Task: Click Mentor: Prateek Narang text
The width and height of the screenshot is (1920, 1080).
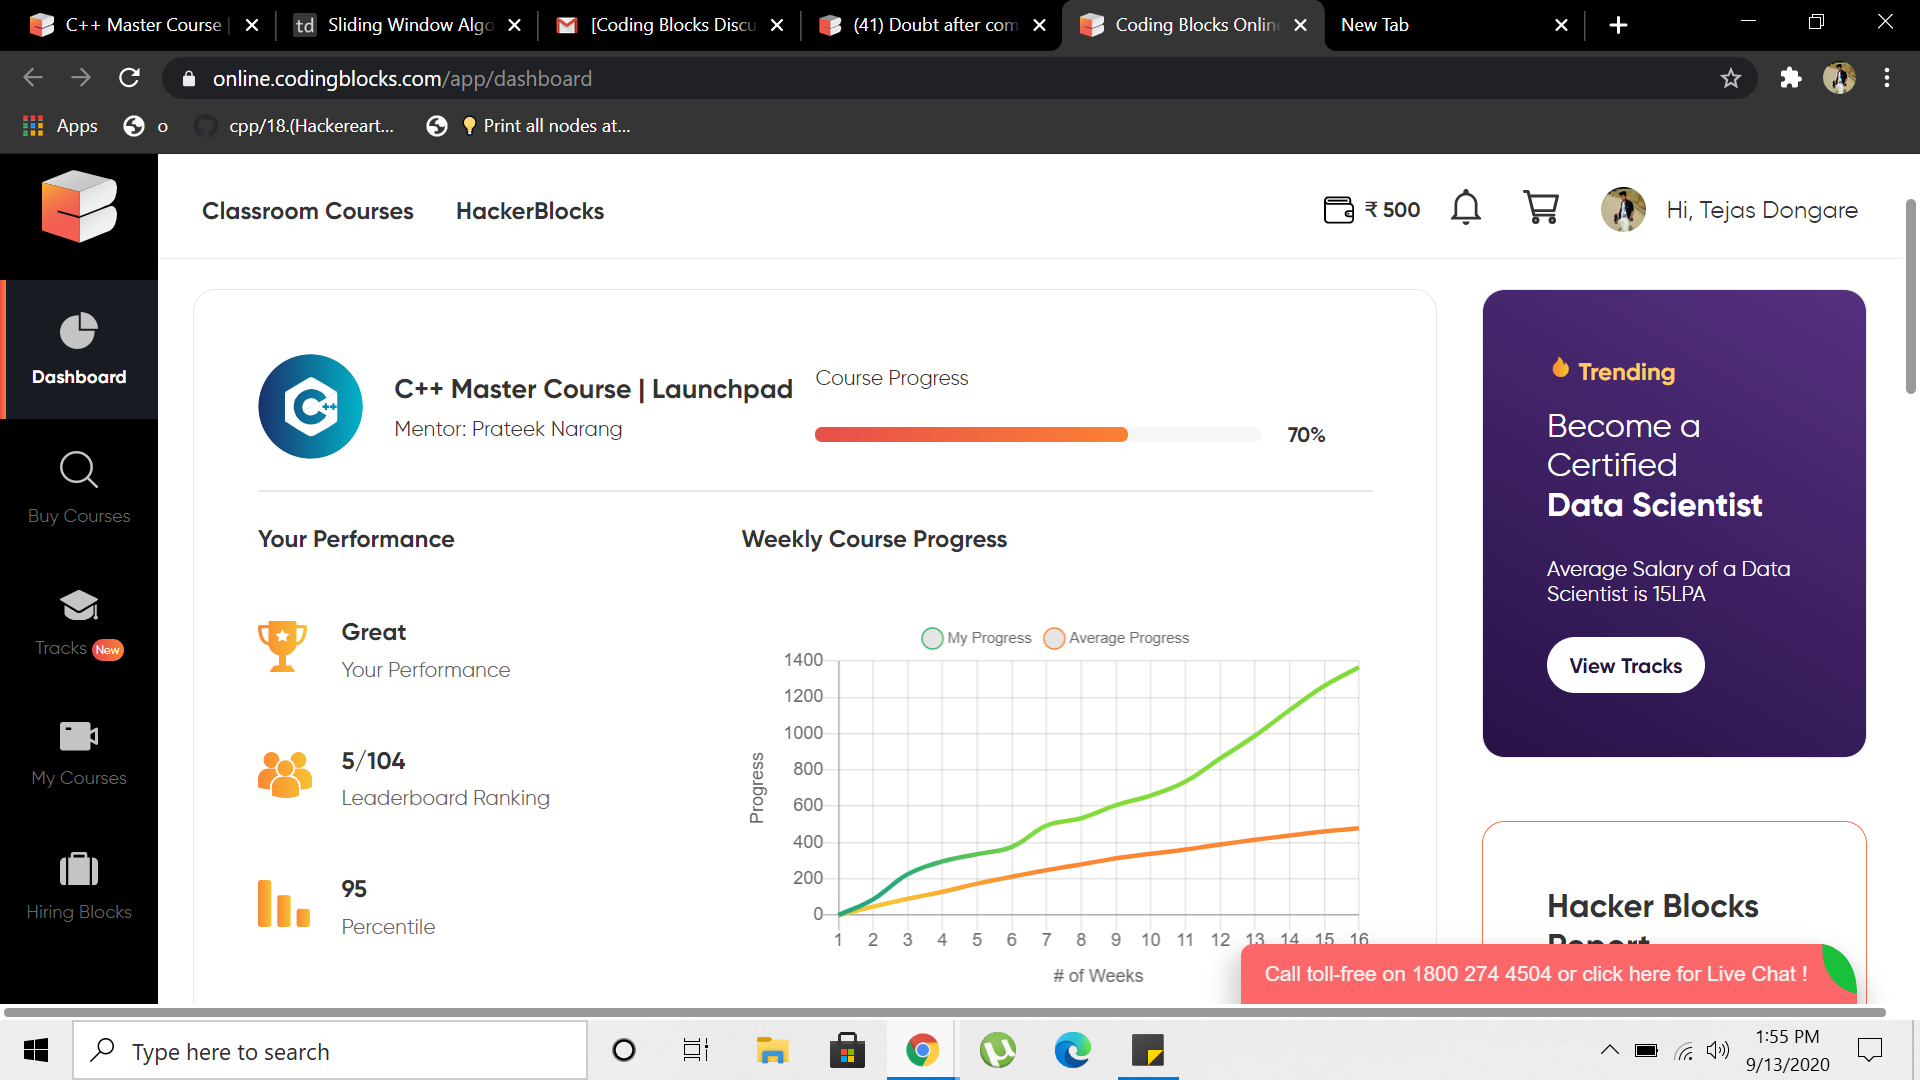Action: [508, 429]
